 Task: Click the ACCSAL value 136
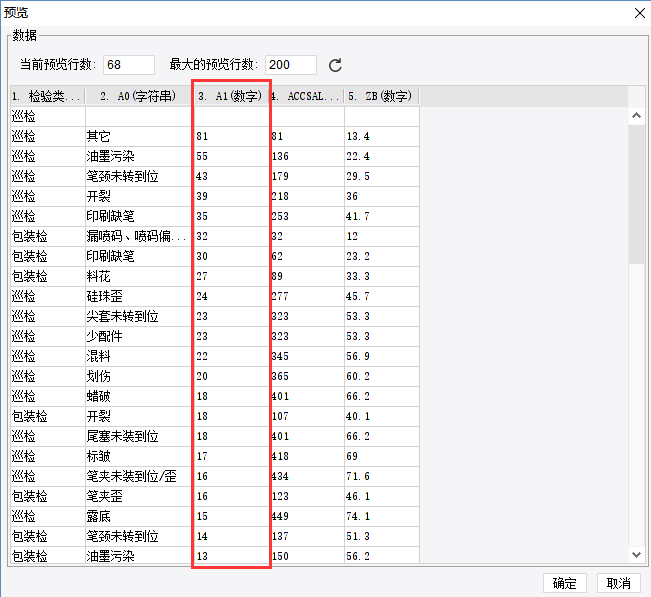(x=306, y=156)
